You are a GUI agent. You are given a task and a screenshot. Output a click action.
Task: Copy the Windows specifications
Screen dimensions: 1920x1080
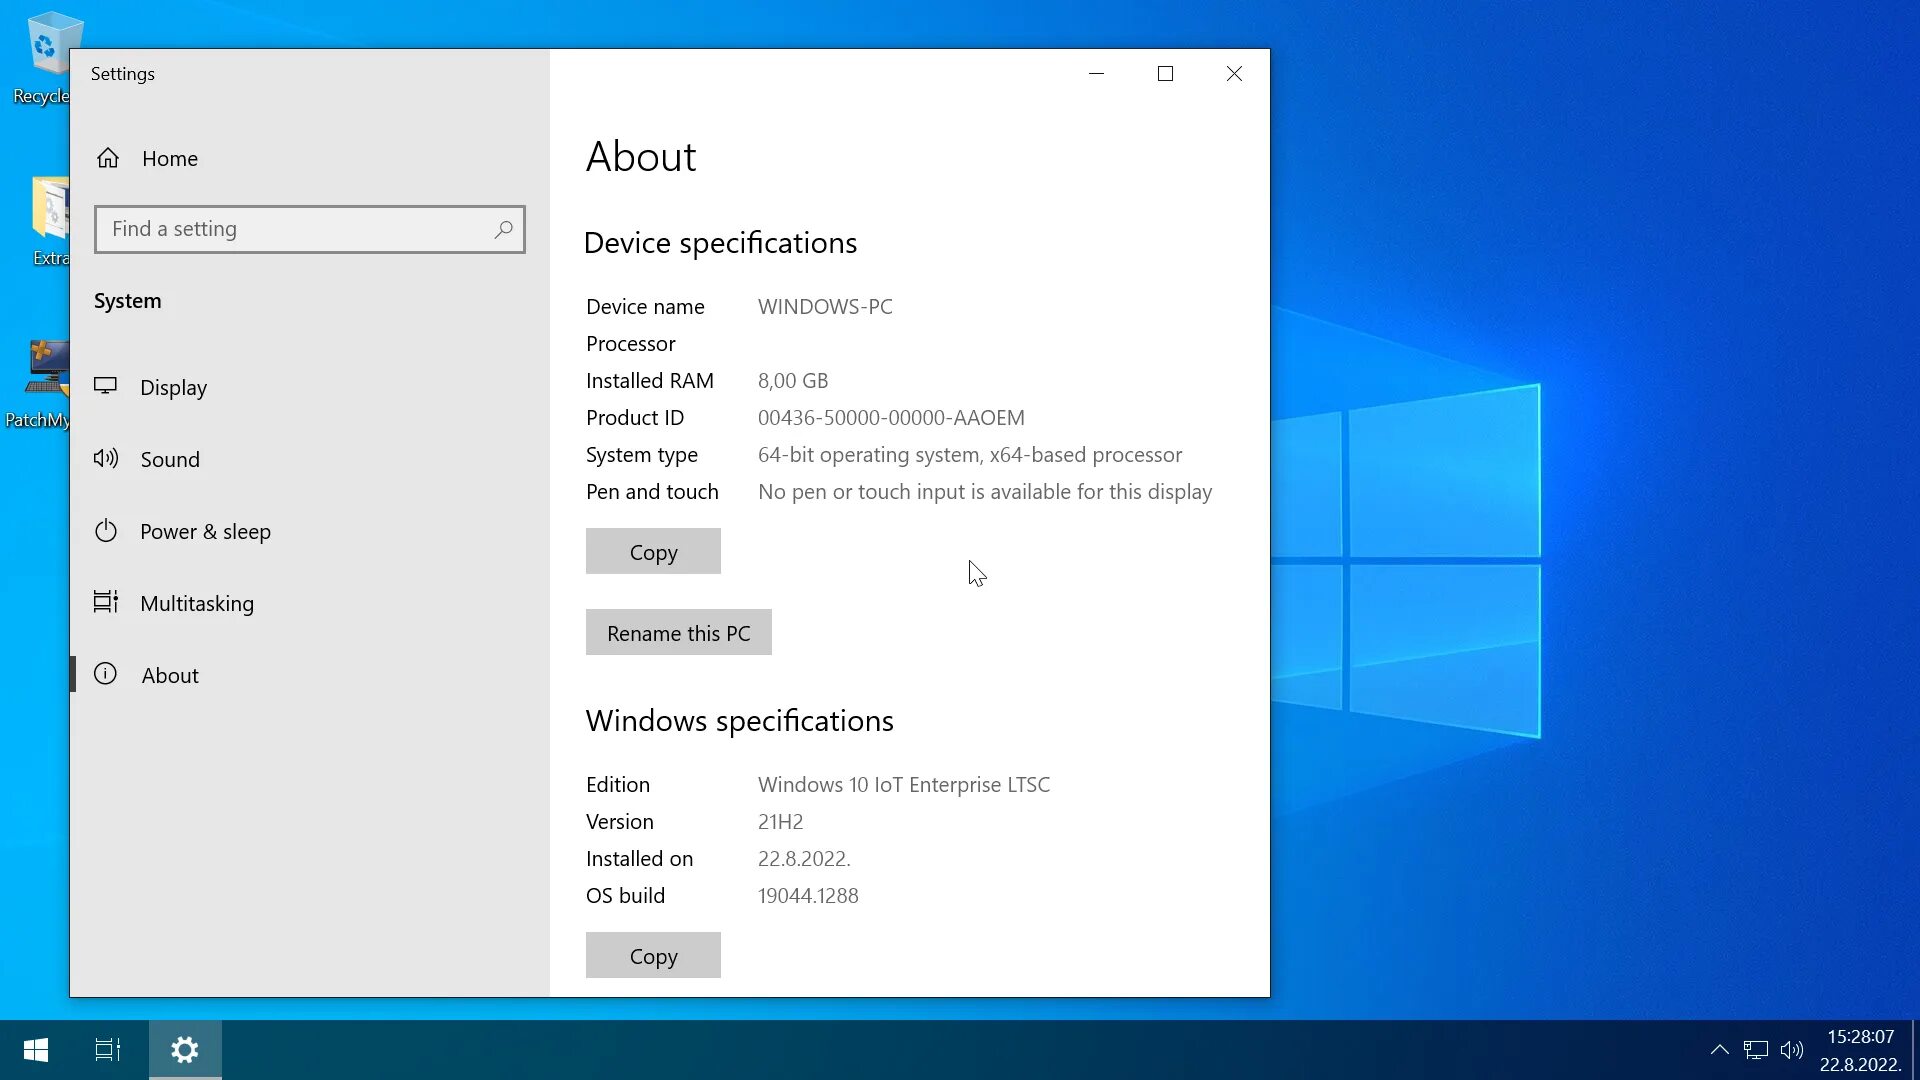tap(653, 956)
